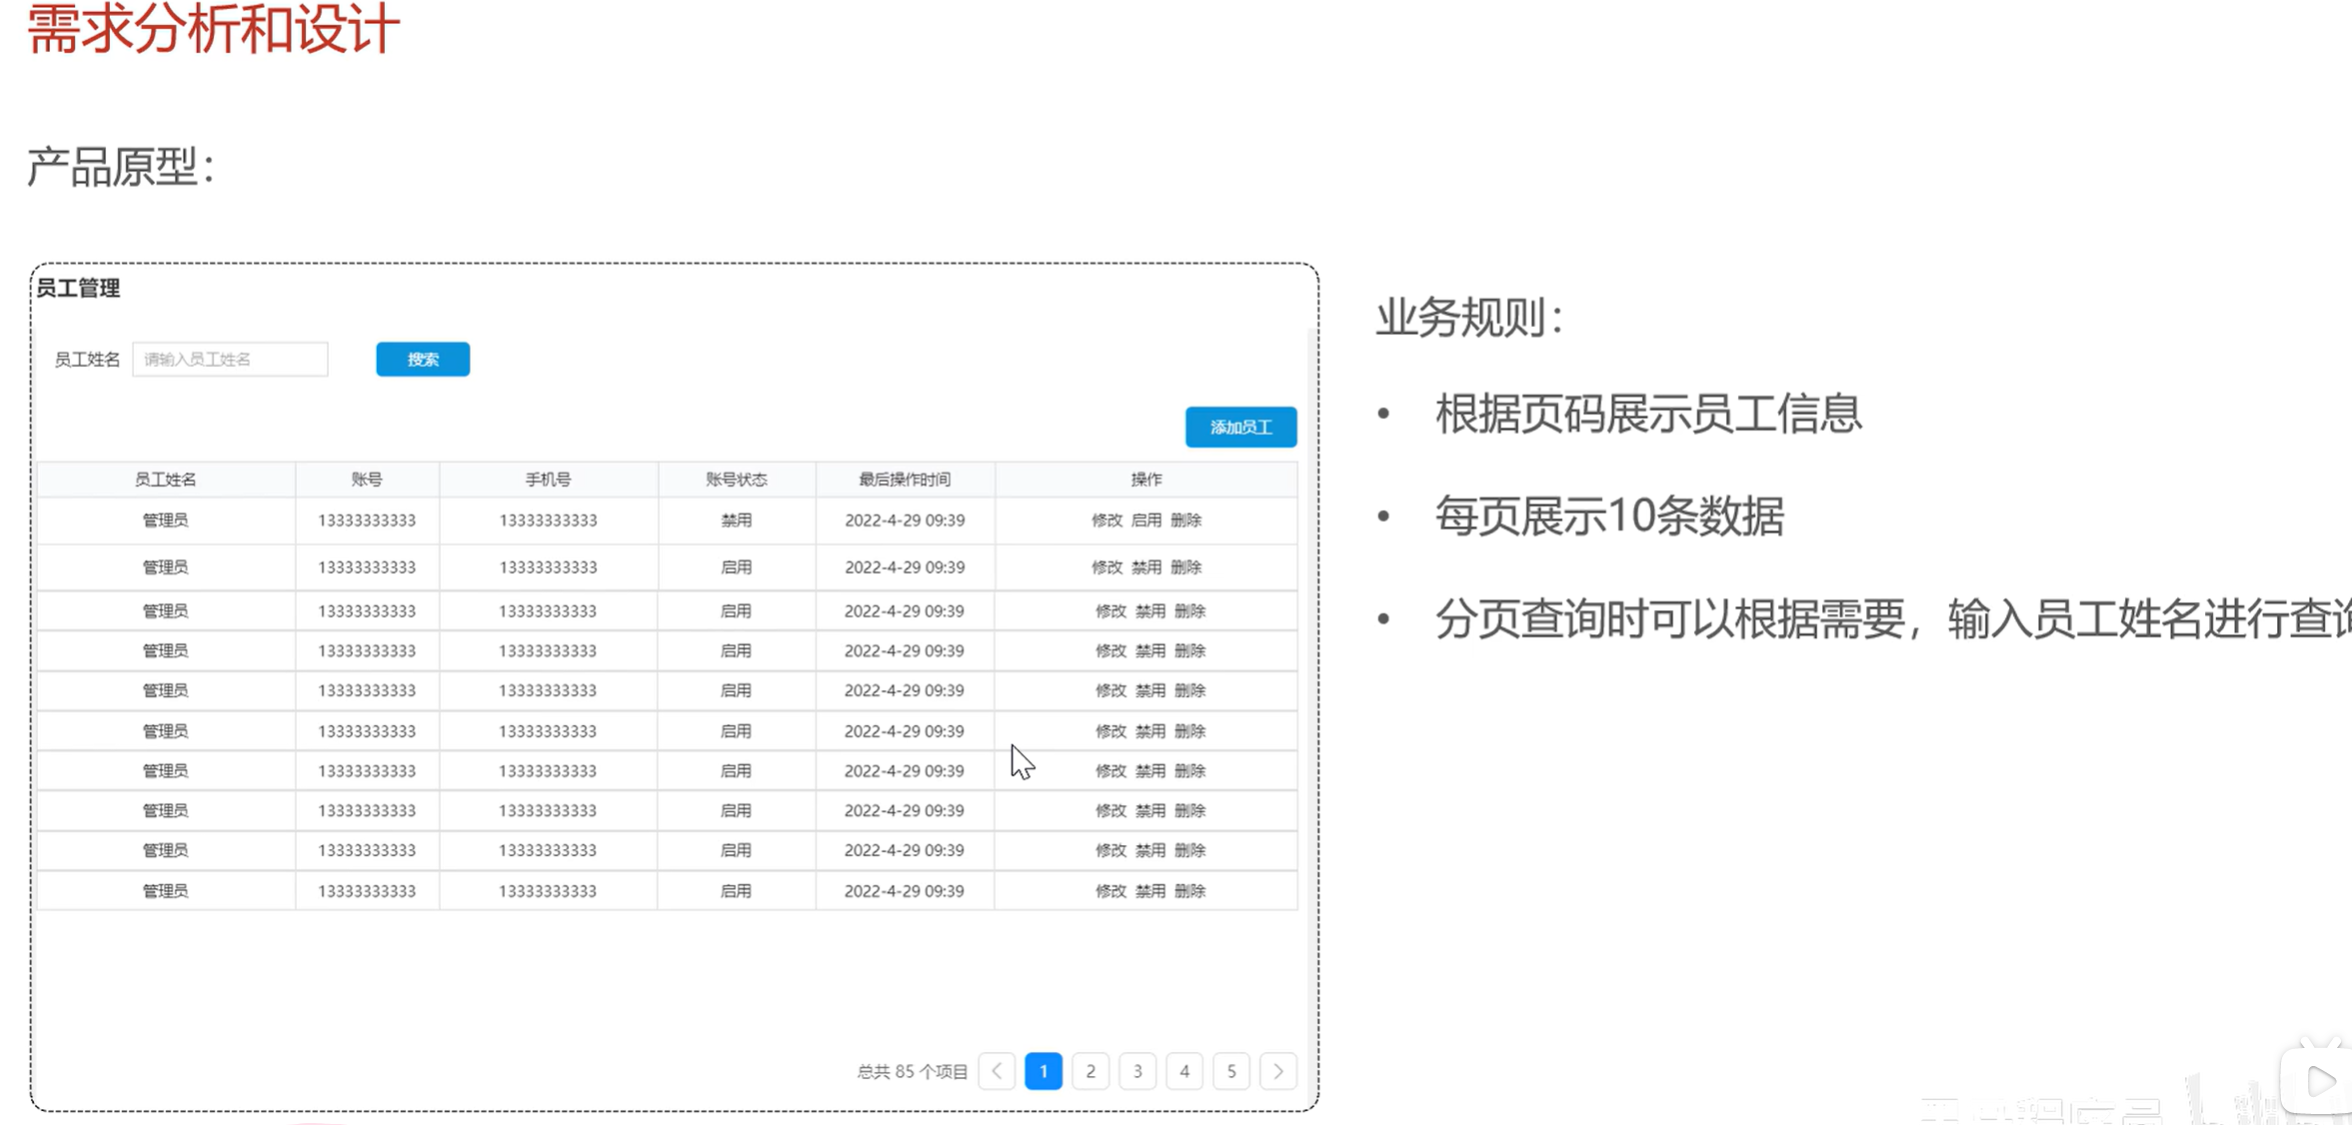This screenshot has height=1125, width=2352.
Task: Click the 账号状态 column header
Action: coord(735,479)
